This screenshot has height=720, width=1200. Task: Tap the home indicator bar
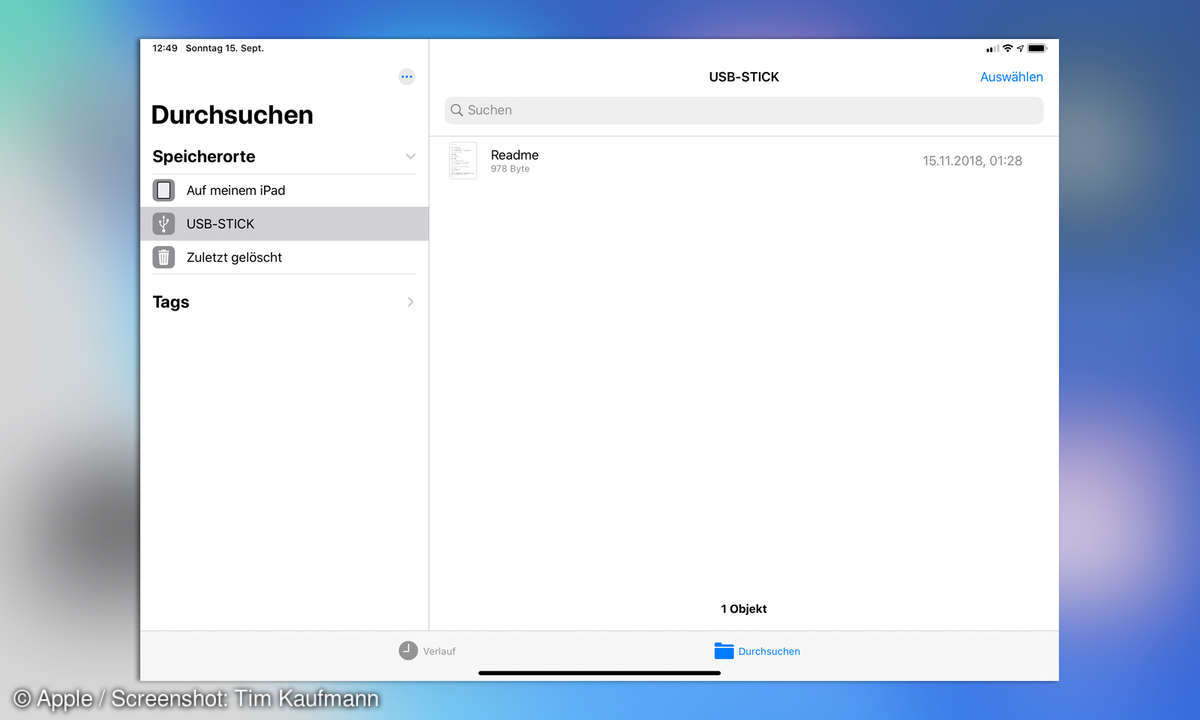tap(600, 673)
